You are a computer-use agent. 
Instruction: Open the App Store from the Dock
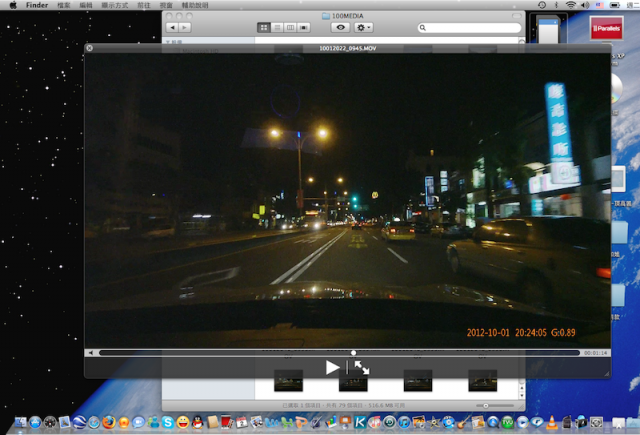35,422
